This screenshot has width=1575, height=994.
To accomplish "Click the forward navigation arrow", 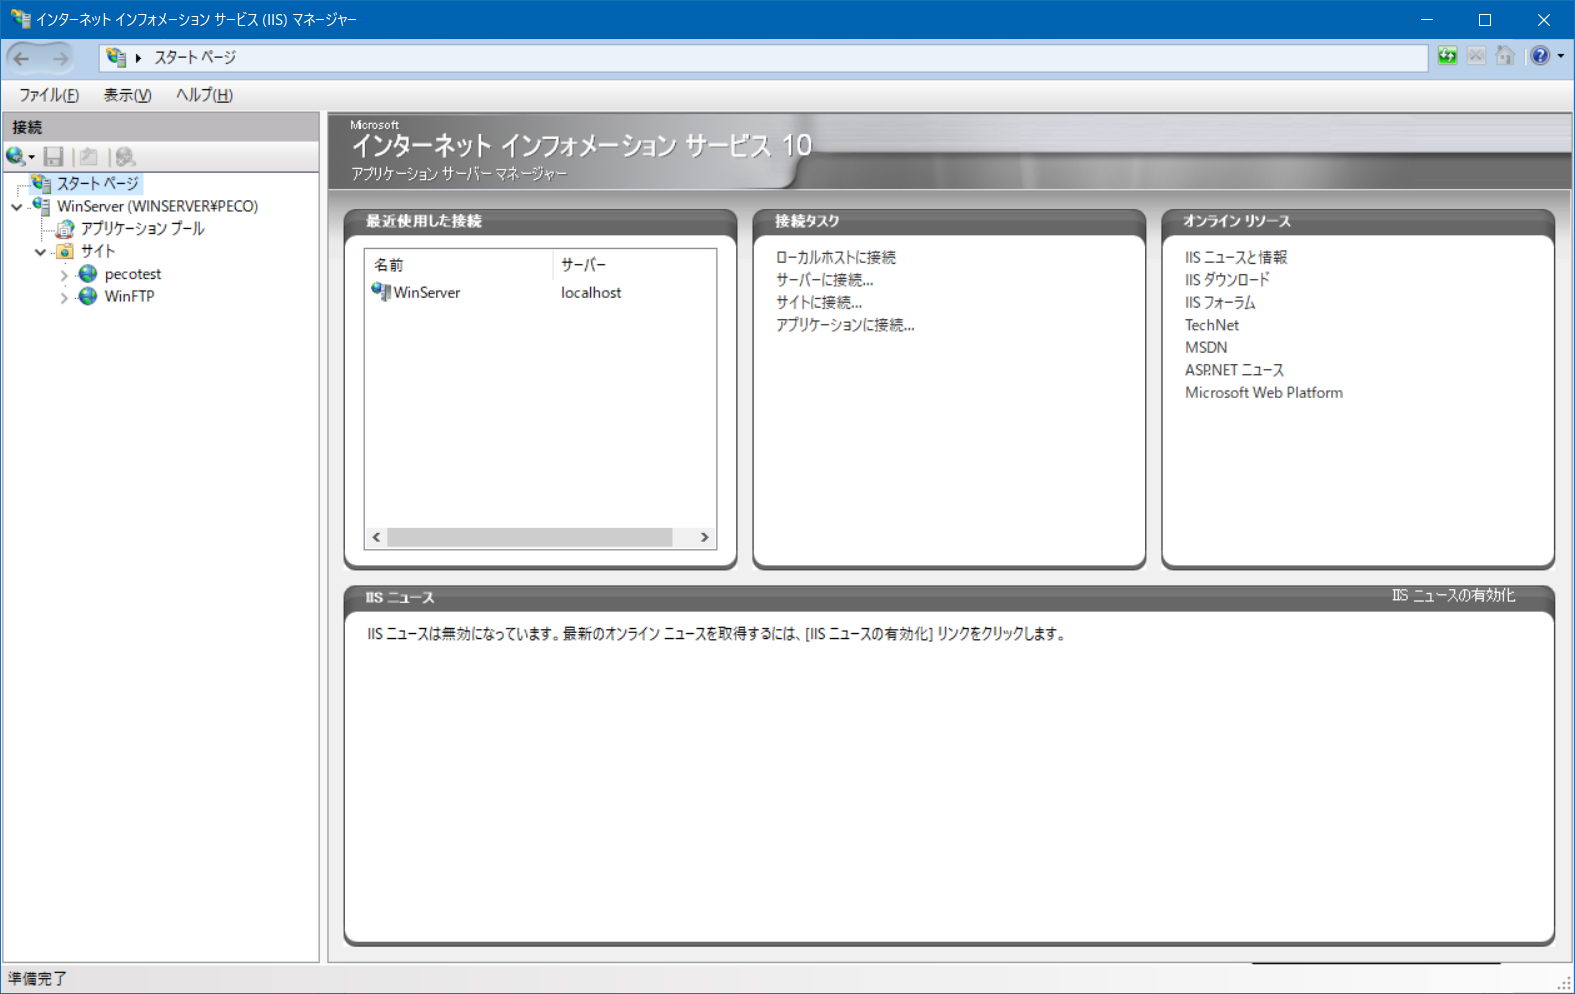I will click(60, 58).
